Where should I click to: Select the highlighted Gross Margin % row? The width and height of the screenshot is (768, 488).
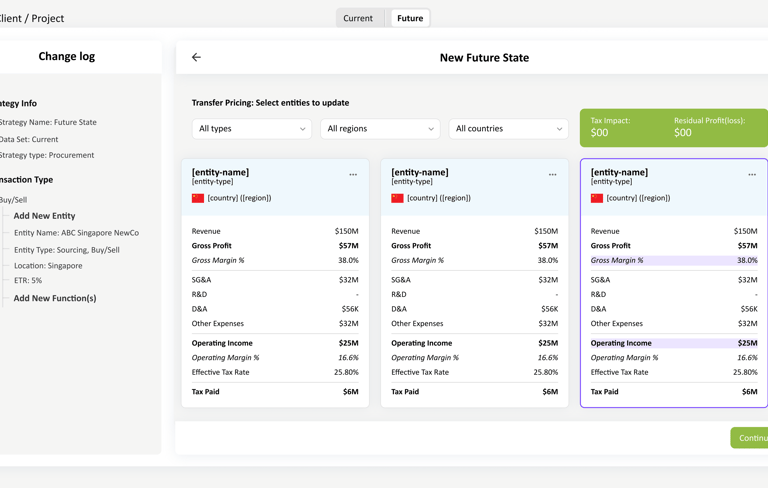[x=673, y=260]
